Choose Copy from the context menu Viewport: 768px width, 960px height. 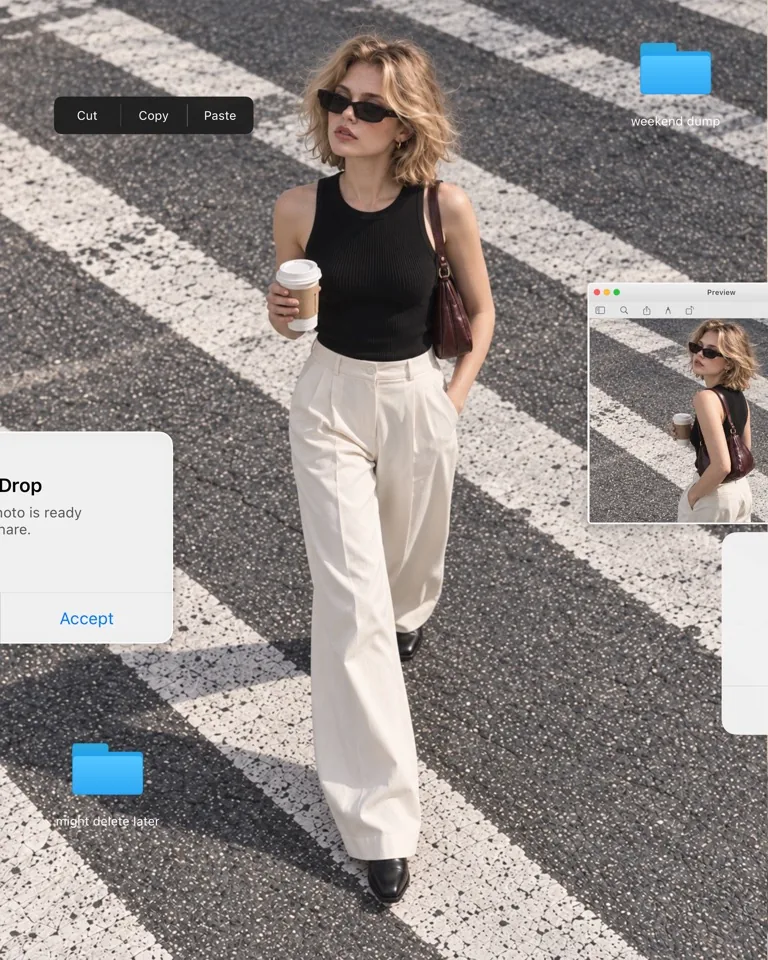tap(153, 115)
